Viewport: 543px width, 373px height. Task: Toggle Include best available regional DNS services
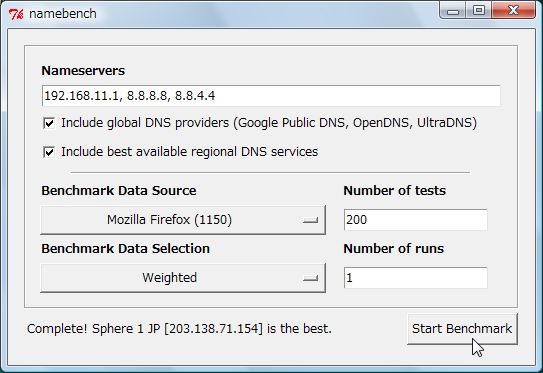pyautogui.click(x=49, y=152)
